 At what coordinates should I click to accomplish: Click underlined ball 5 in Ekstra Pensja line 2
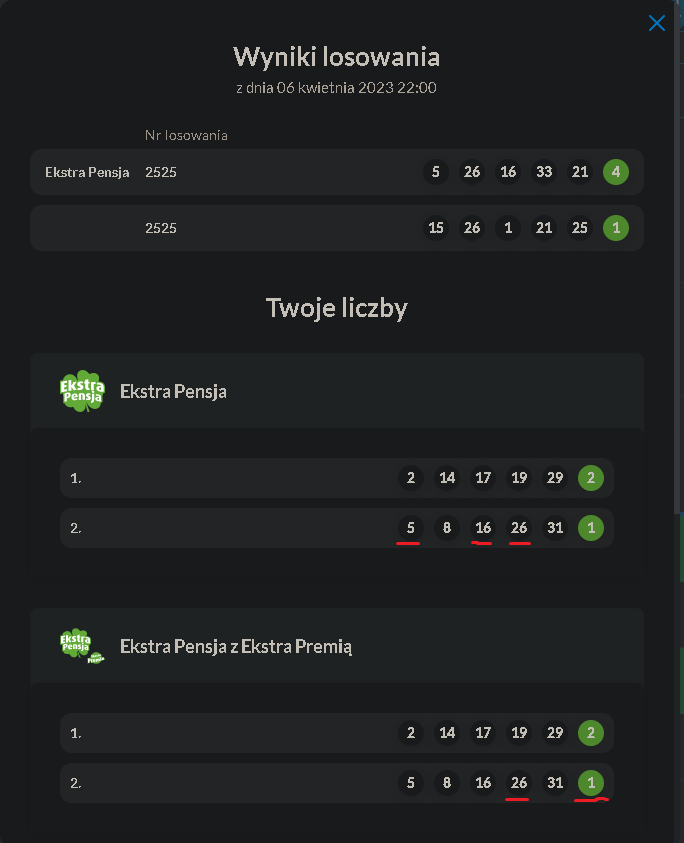(411, 528)
